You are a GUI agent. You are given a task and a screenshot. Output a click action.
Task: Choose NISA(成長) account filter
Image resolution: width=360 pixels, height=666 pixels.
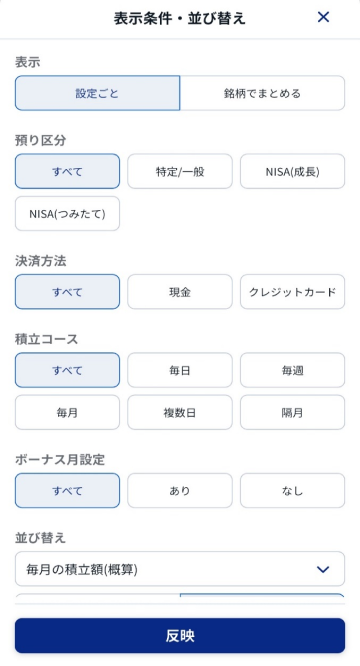pyautogui.click(x=292, y=171)
